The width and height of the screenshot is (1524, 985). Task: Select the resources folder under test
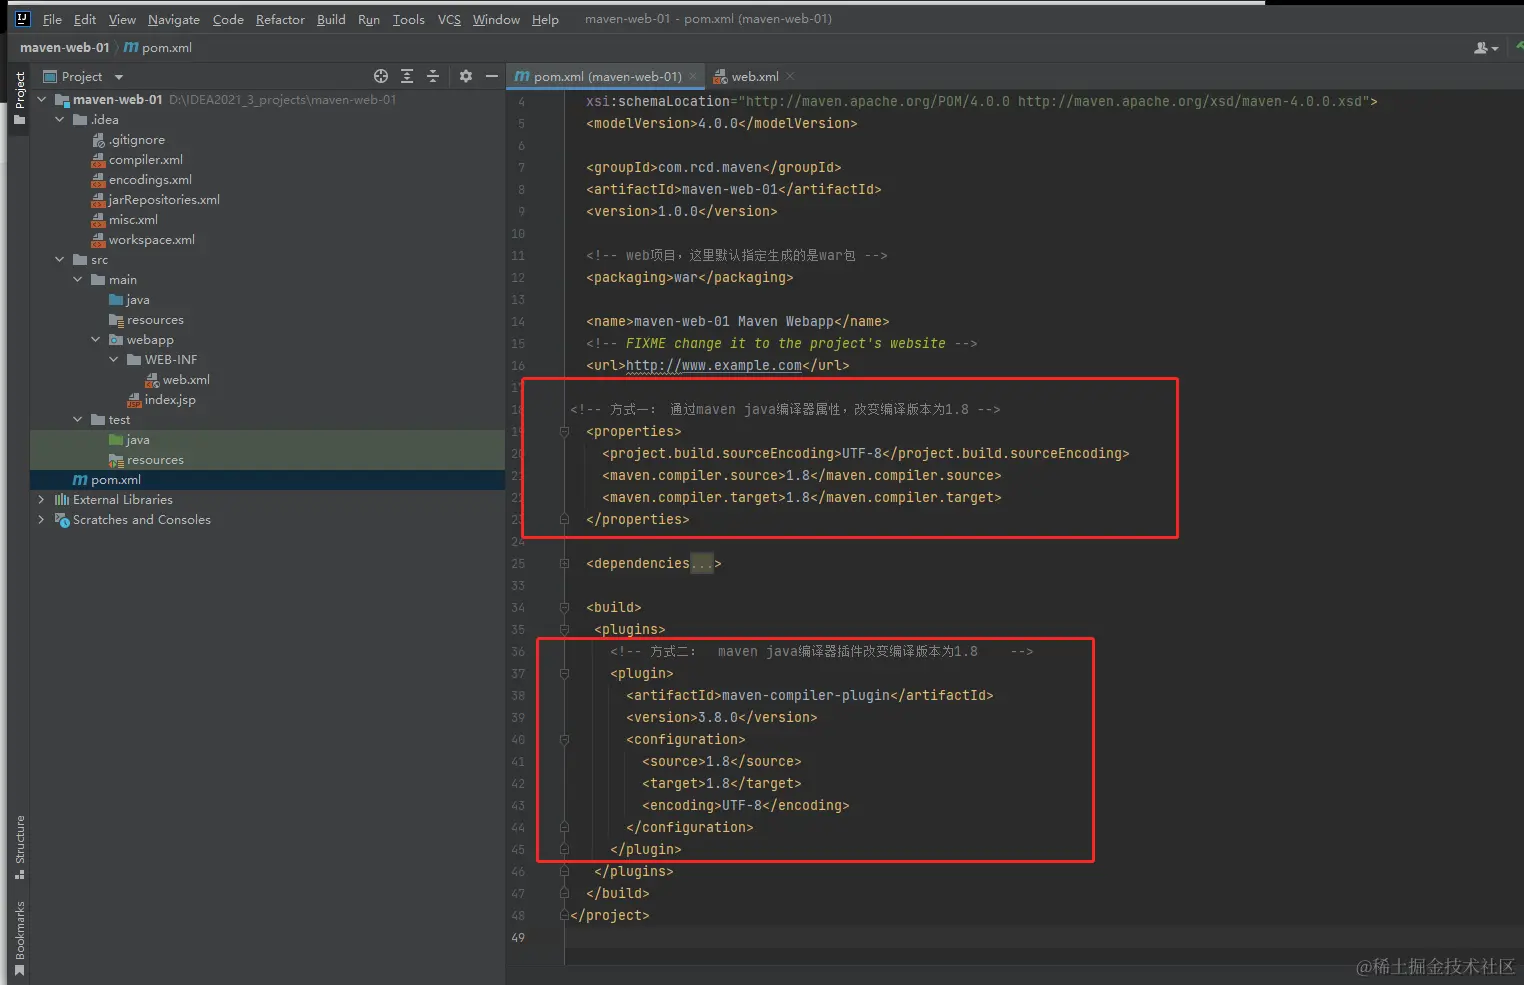tap(146, 459)
